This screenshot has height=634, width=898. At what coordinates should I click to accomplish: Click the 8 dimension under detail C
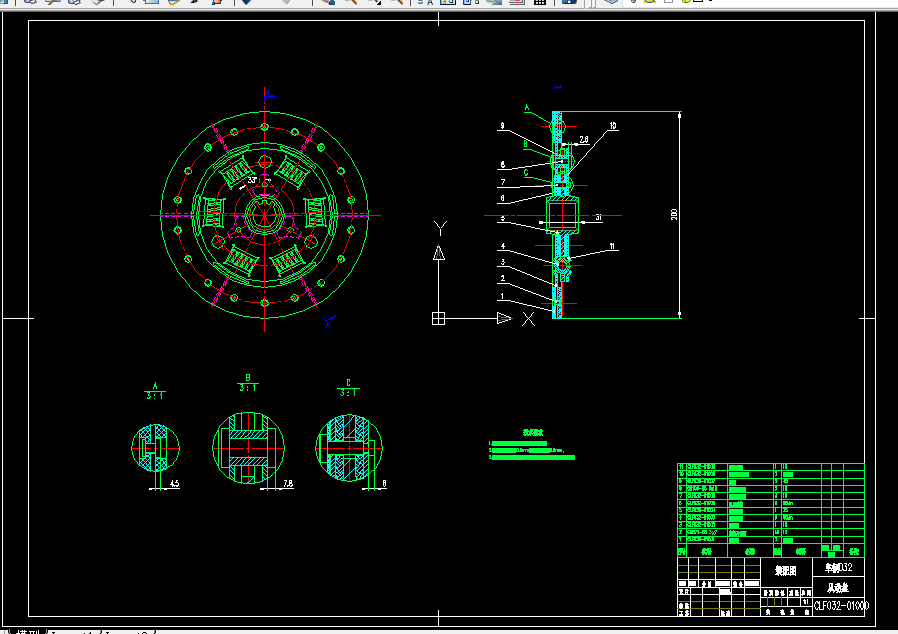[x=384, y=484]
